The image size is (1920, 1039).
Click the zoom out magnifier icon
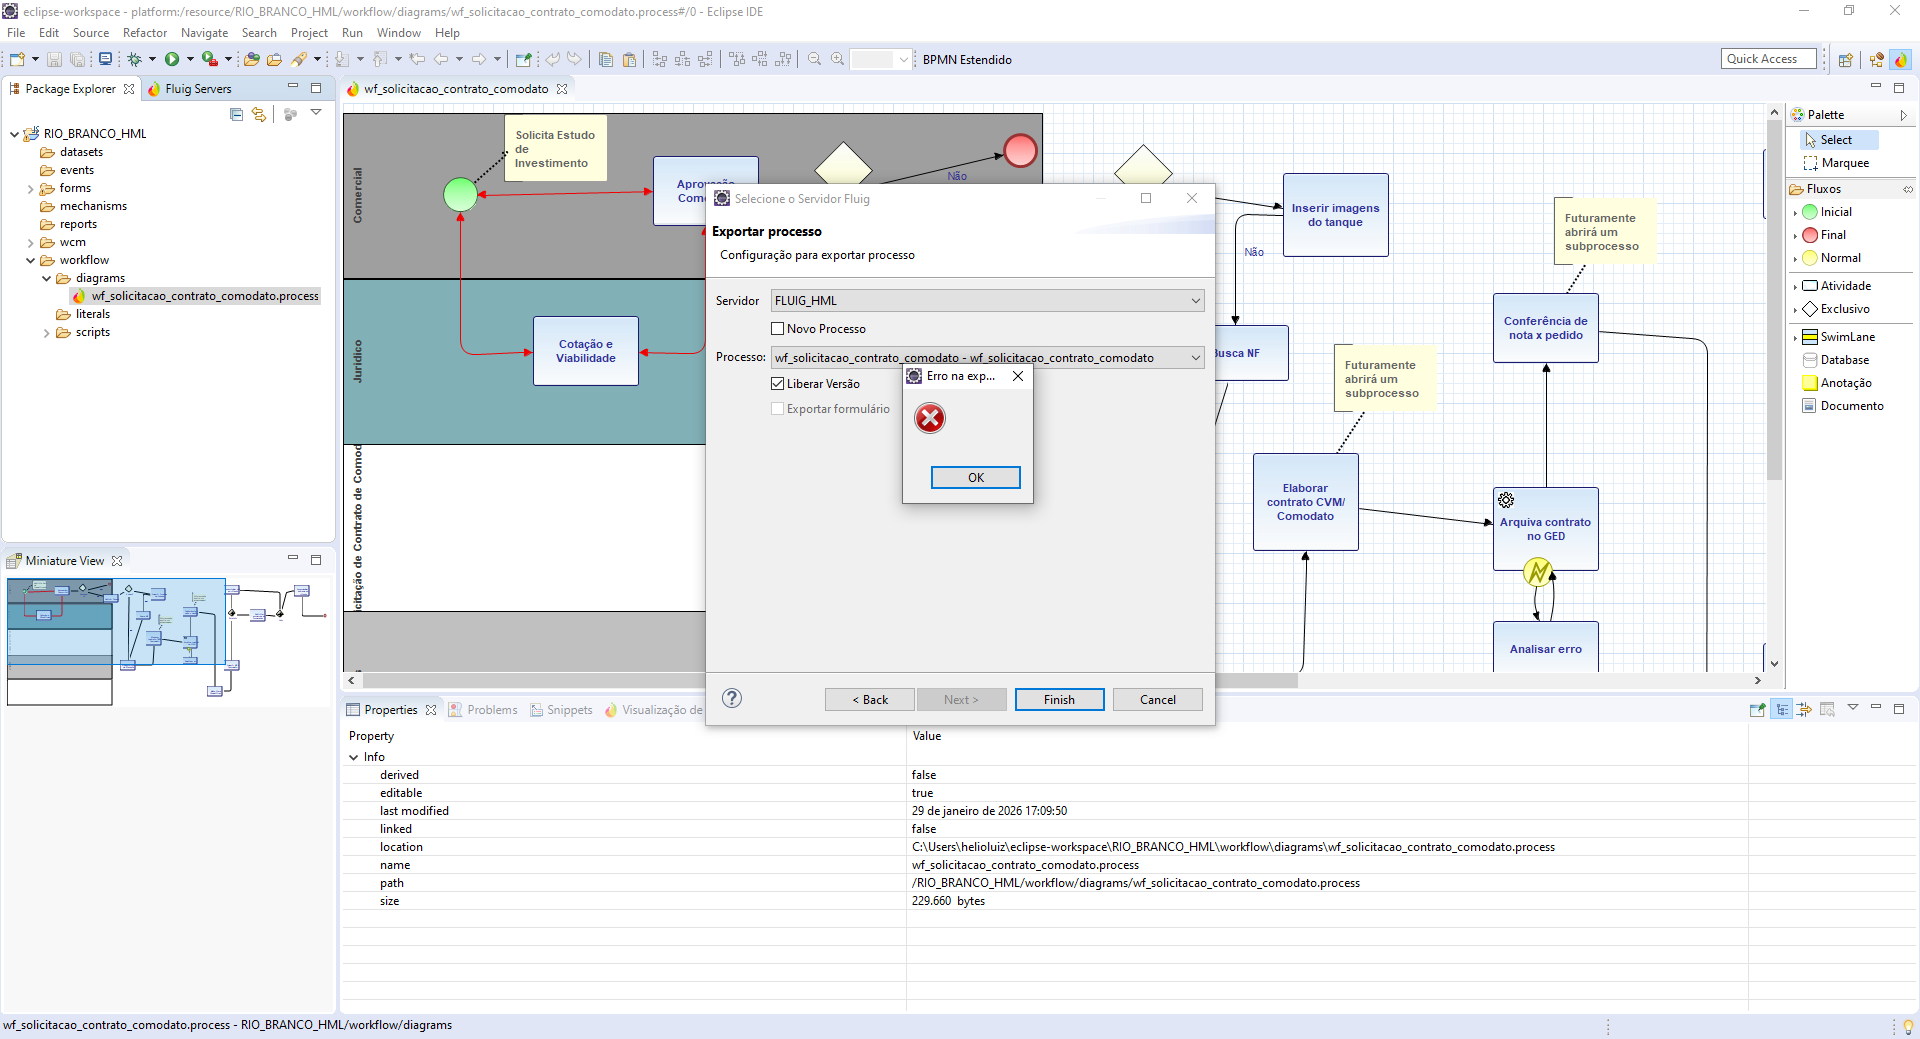(x=814, y=60)
